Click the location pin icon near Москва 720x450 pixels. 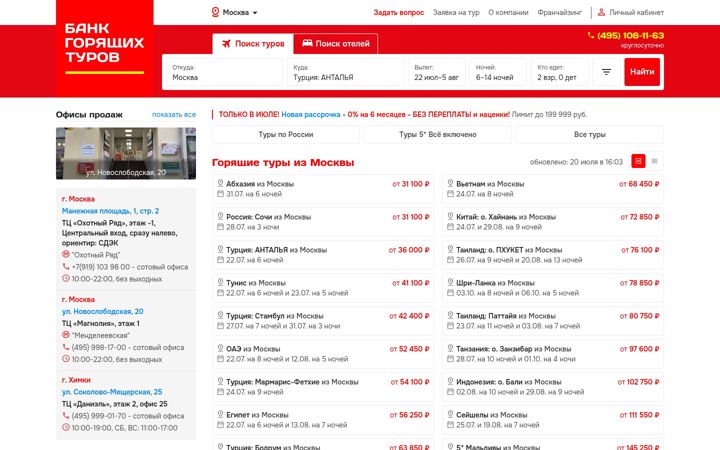(x=215, y=12)
